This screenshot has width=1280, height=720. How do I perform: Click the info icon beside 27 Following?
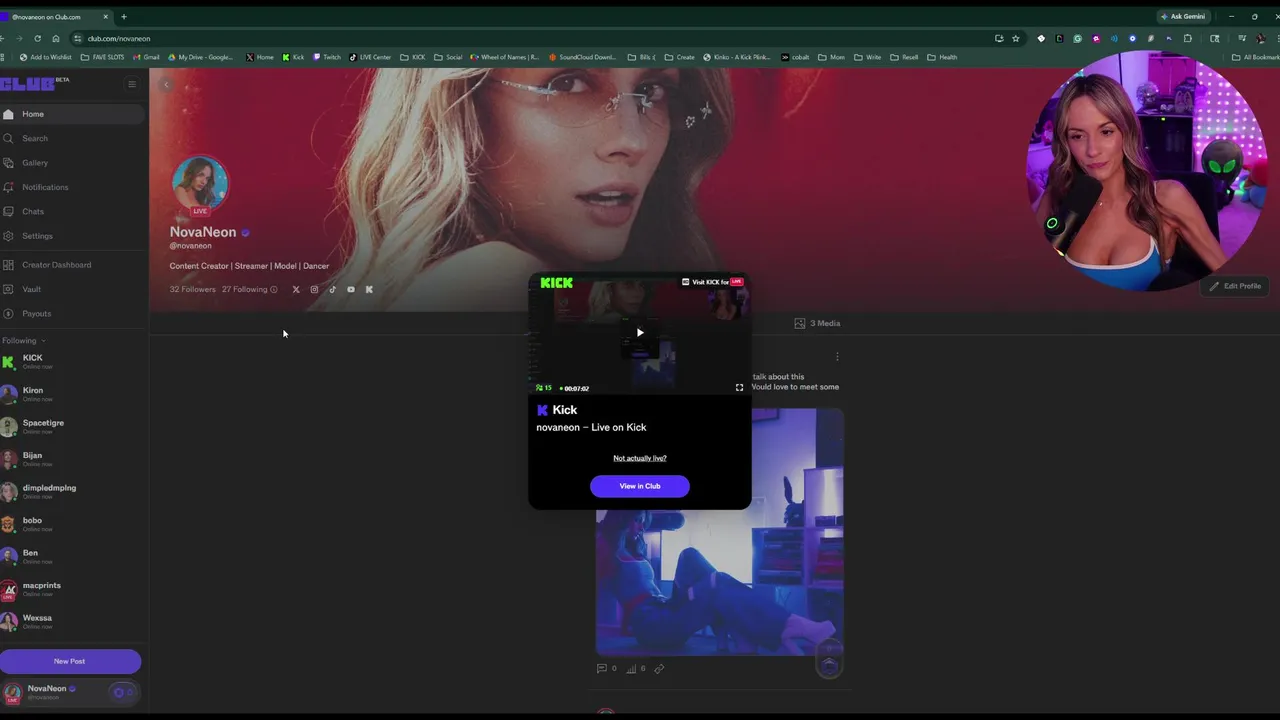pos(274,290)
